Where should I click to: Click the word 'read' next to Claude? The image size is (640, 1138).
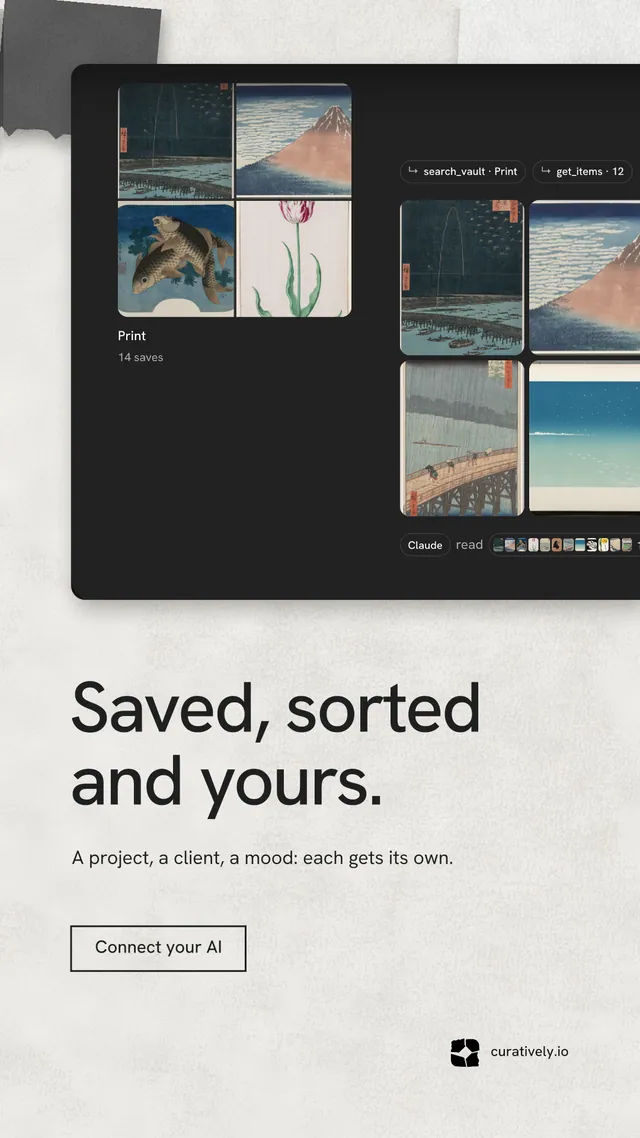pyautogui.click(x=469, y=545)
